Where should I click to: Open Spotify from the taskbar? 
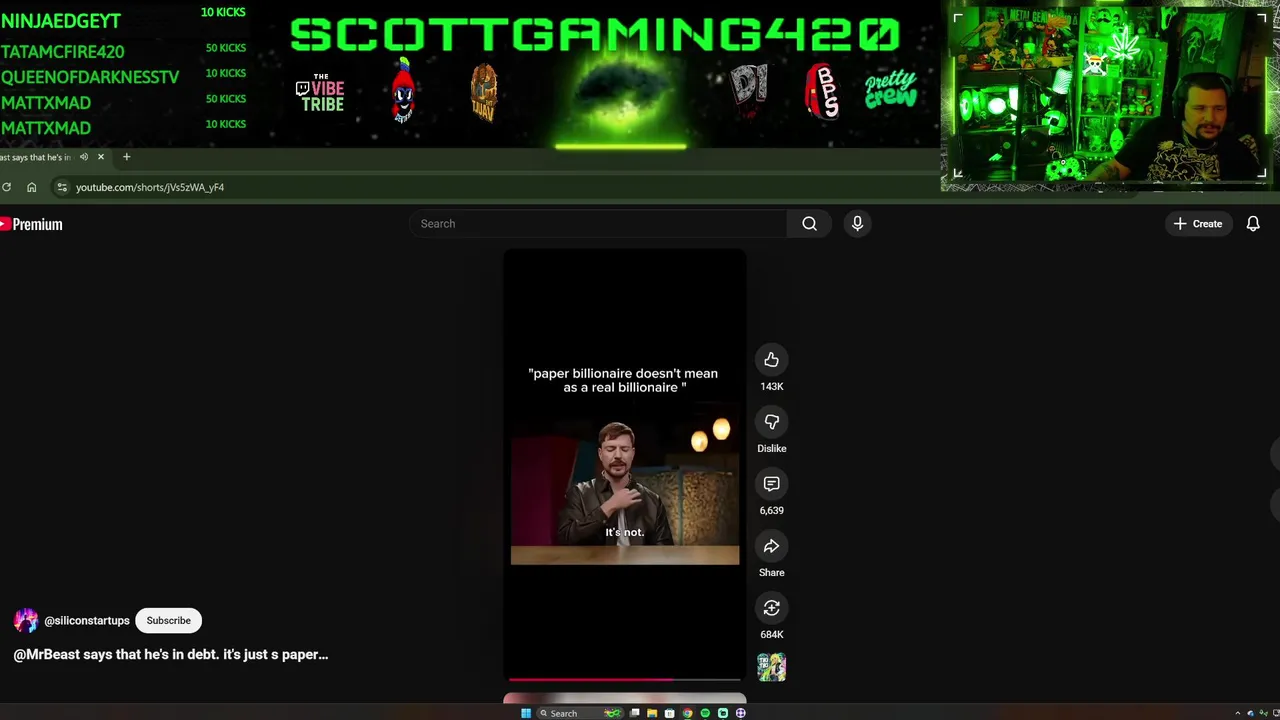tap(705, 713)
